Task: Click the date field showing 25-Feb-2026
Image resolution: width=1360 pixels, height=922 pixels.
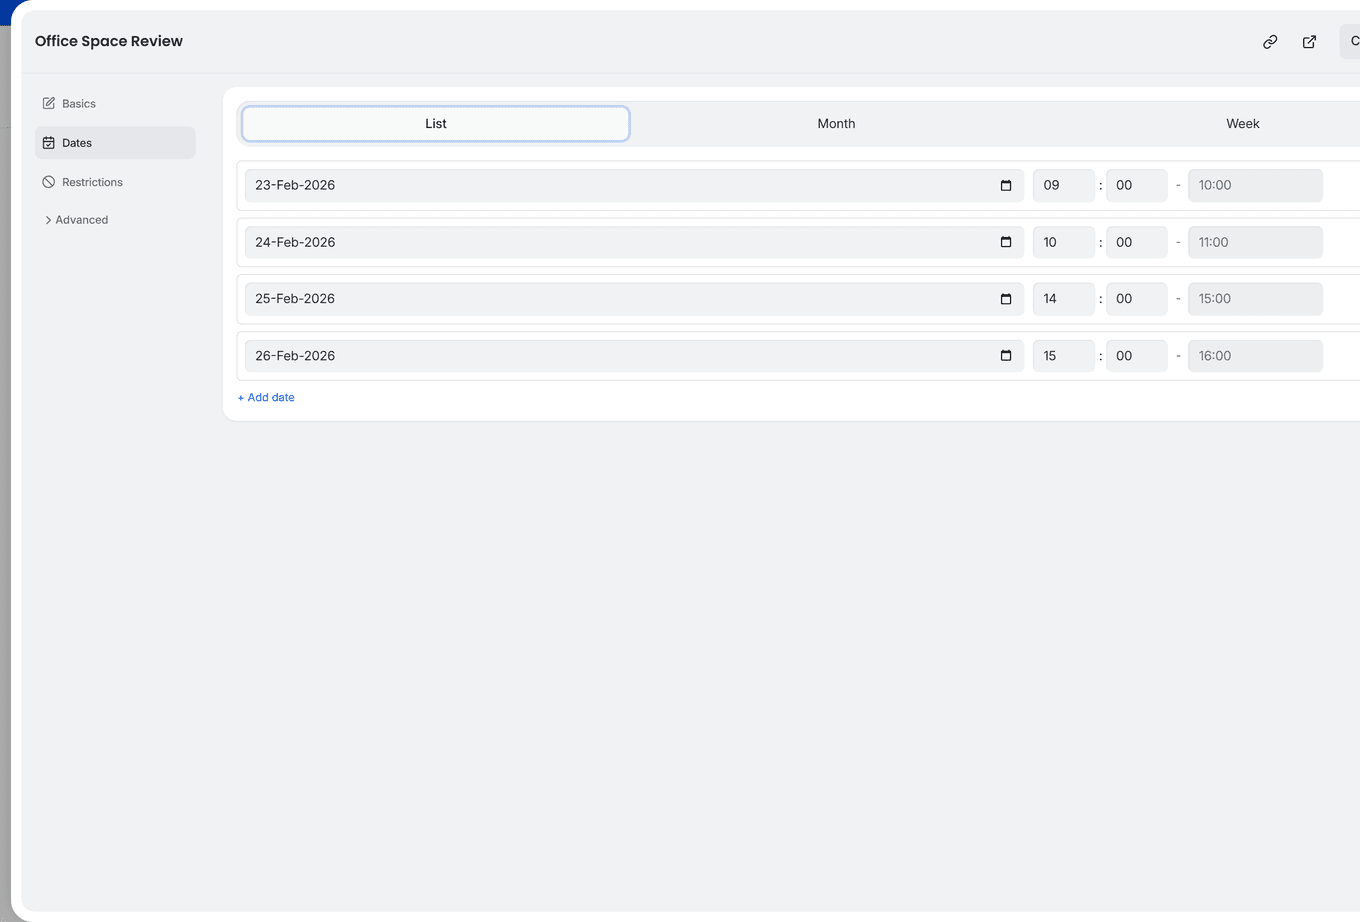Action: coord(600,298)
